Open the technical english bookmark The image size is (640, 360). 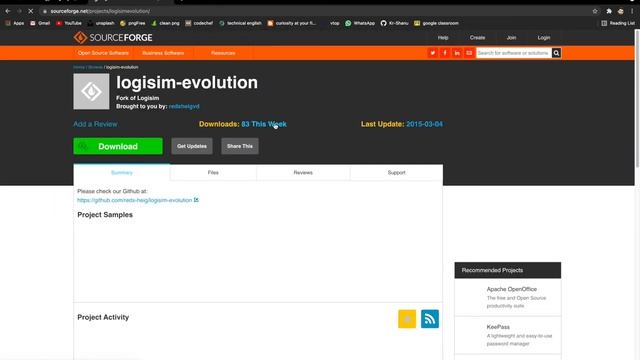point(240,23)
